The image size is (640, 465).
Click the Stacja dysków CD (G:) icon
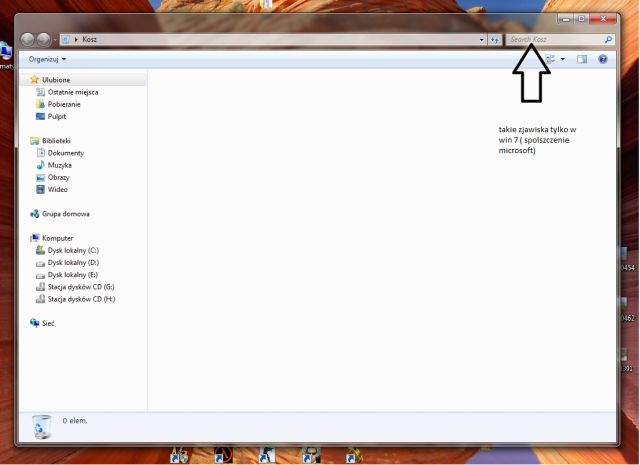pyautogui.click(x=40, y=287)
